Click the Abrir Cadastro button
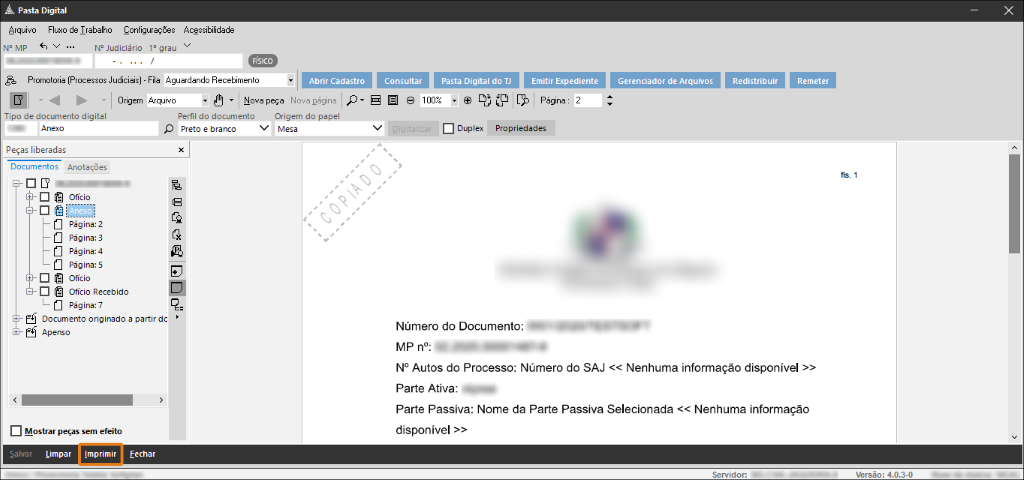The height and width of the screenshot is (480, 1024). tap(336, 81)
